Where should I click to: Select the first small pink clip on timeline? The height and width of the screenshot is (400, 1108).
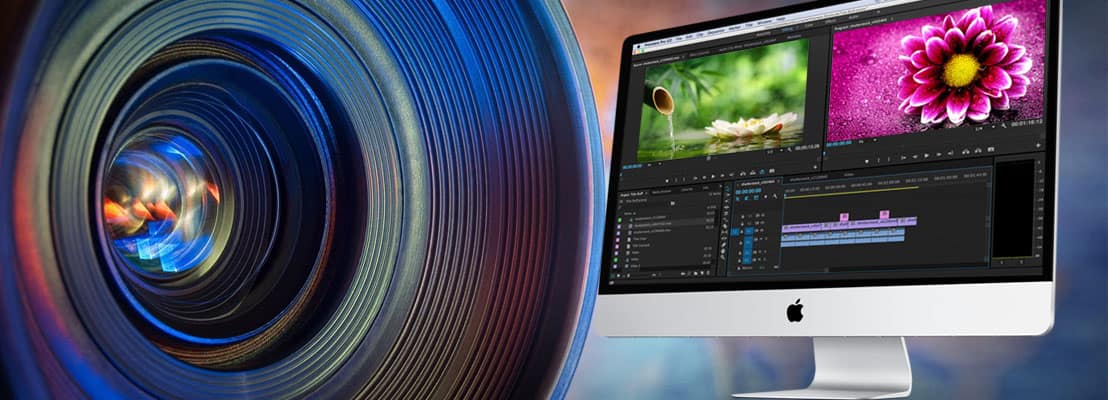[x=844, y=217]
